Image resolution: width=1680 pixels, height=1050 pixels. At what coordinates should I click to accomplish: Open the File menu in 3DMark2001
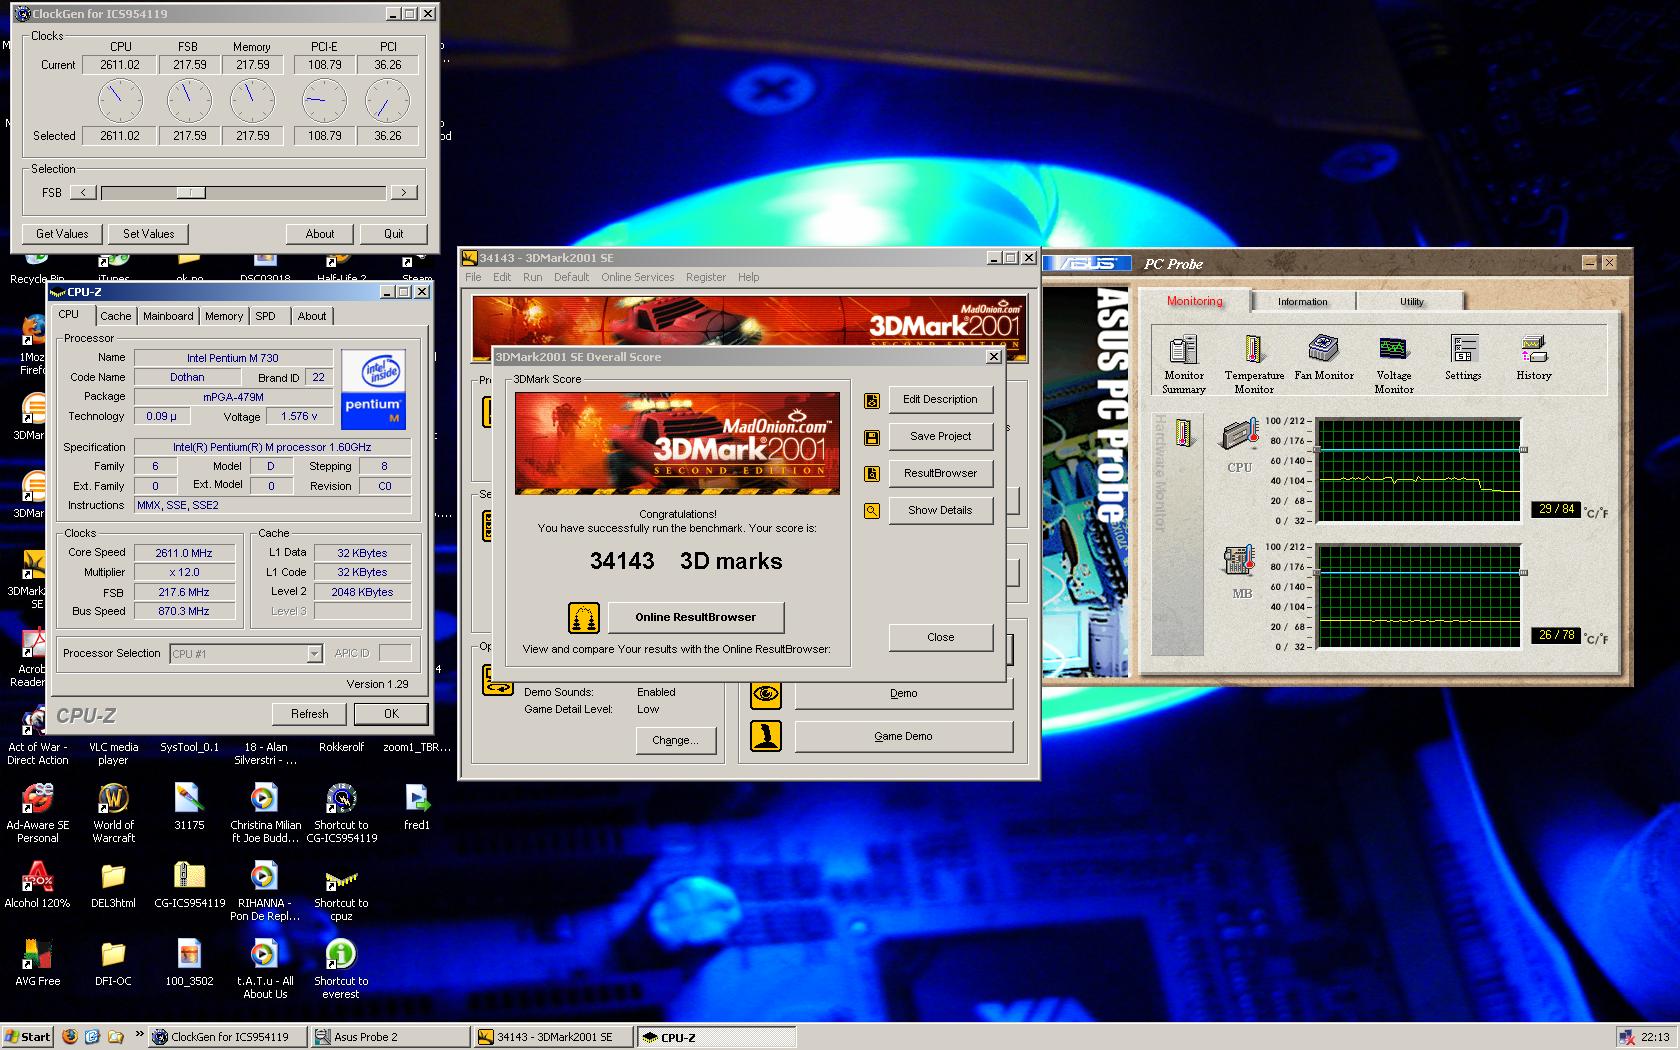pos(473,277)
